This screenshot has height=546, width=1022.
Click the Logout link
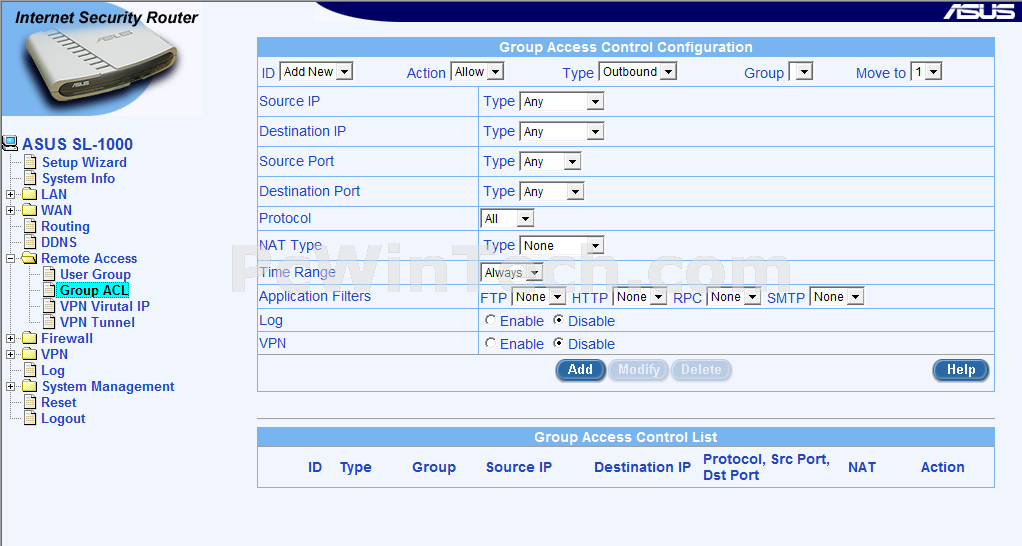(x=63, y=419)
